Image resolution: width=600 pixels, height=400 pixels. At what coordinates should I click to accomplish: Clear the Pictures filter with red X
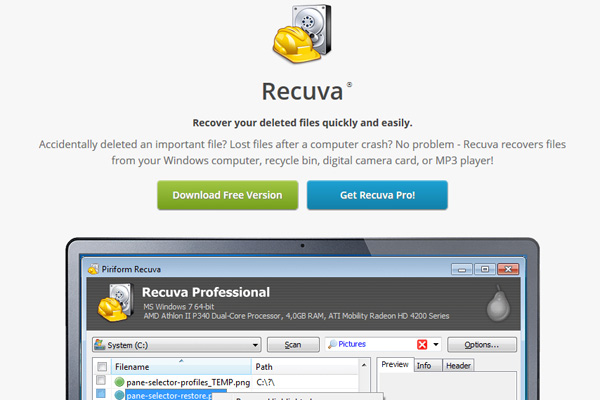422,344
